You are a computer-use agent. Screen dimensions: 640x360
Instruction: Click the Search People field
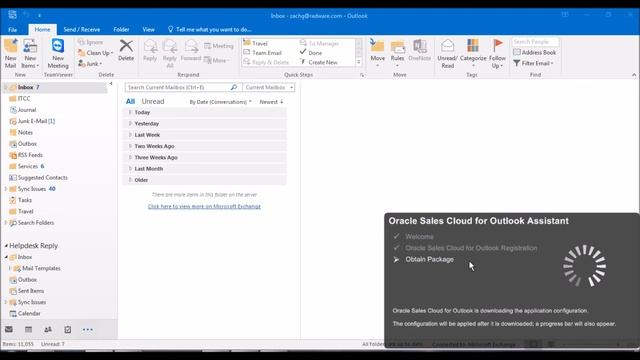point(535,42)
